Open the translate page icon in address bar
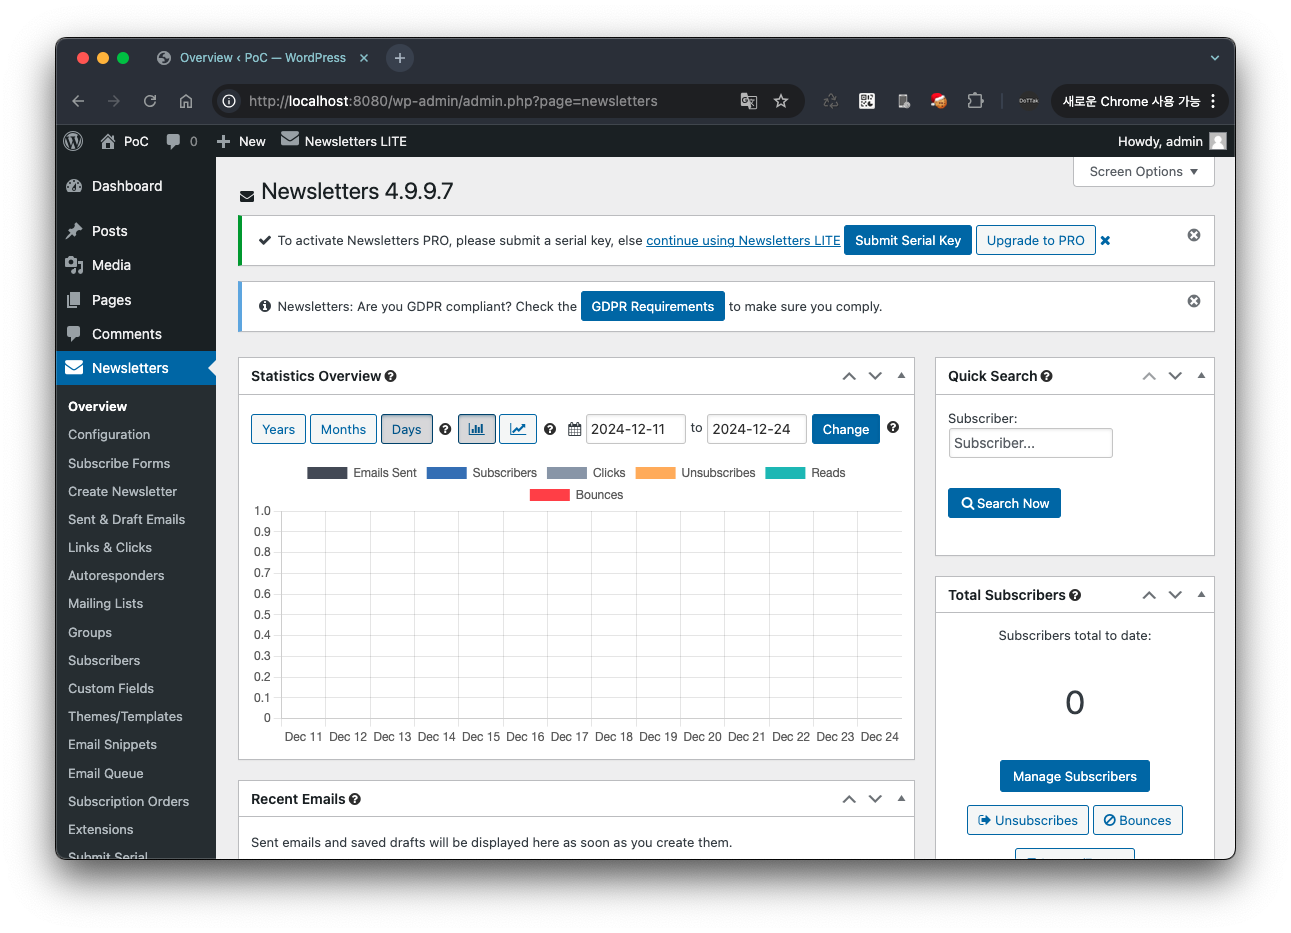This screenshot has width=1291, height=933. pos(748,101)
